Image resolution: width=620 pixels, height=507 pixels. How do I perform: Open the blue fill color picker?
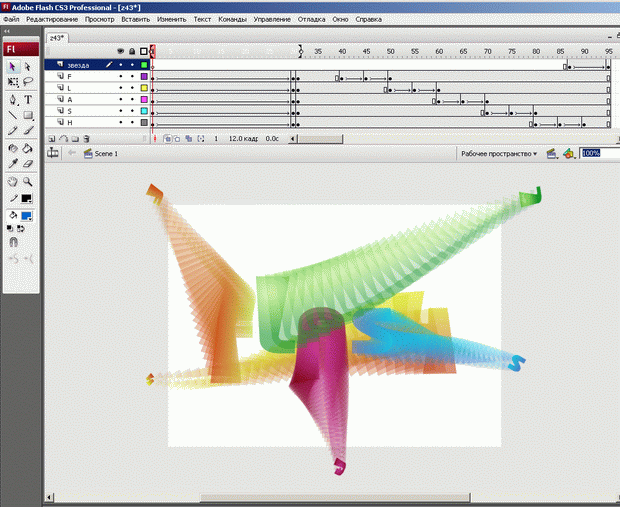(x=26, y=216)
